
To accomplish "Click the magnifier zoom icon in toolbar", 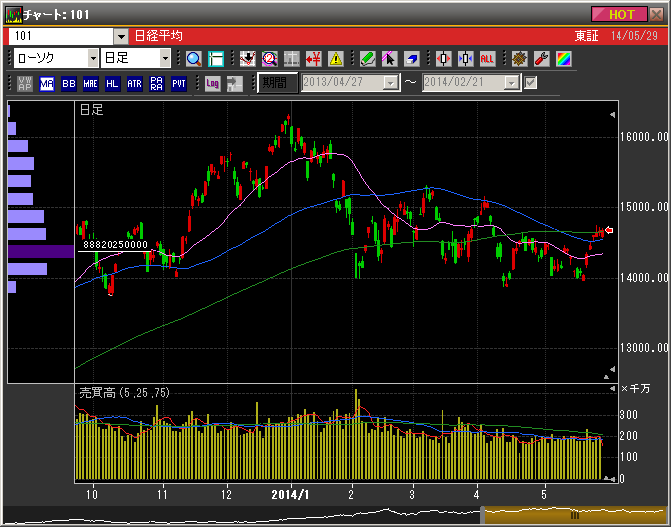I will 194,58.
